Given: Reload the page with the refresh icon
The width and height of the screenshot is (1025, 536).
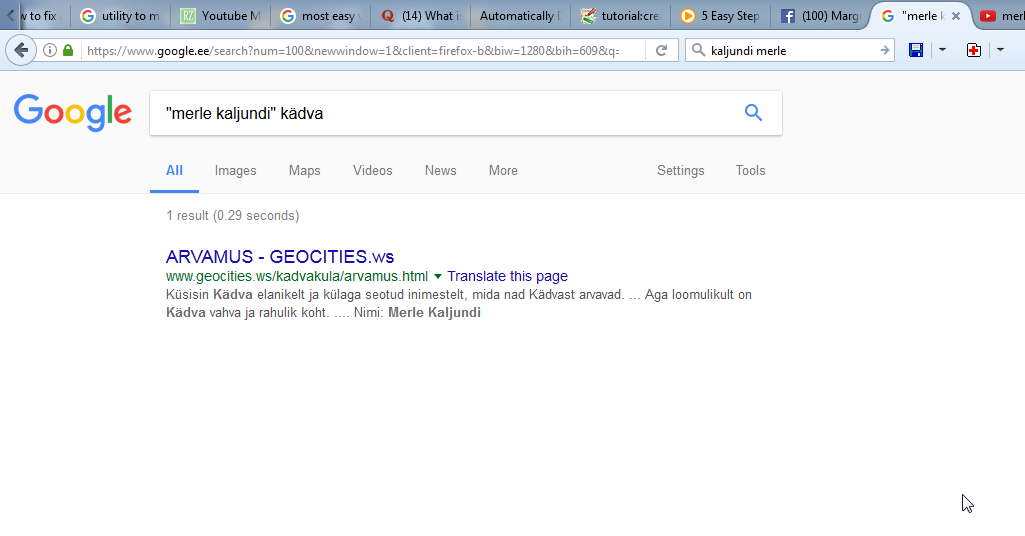Looking at the screenshot, I should (x=662, y=50).
